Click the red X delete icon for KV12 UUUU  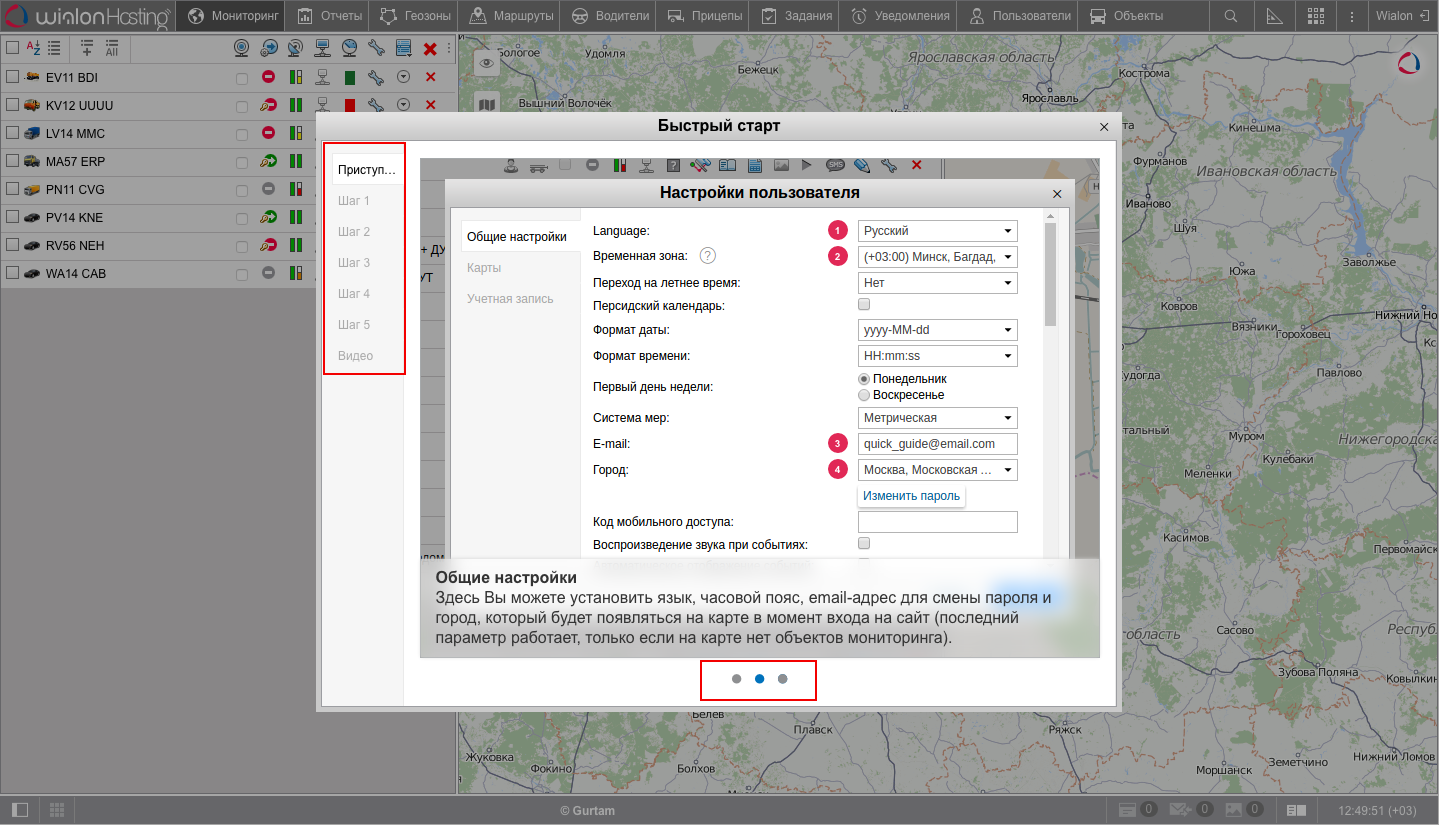coord(430,105)
